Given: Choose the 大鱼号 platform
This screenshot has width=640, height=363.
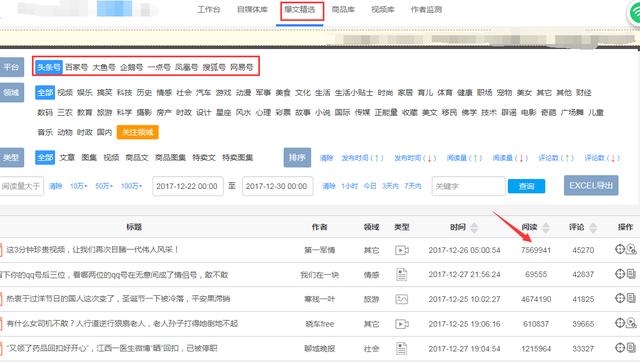Looking at the screenshot, I should 104,67.
